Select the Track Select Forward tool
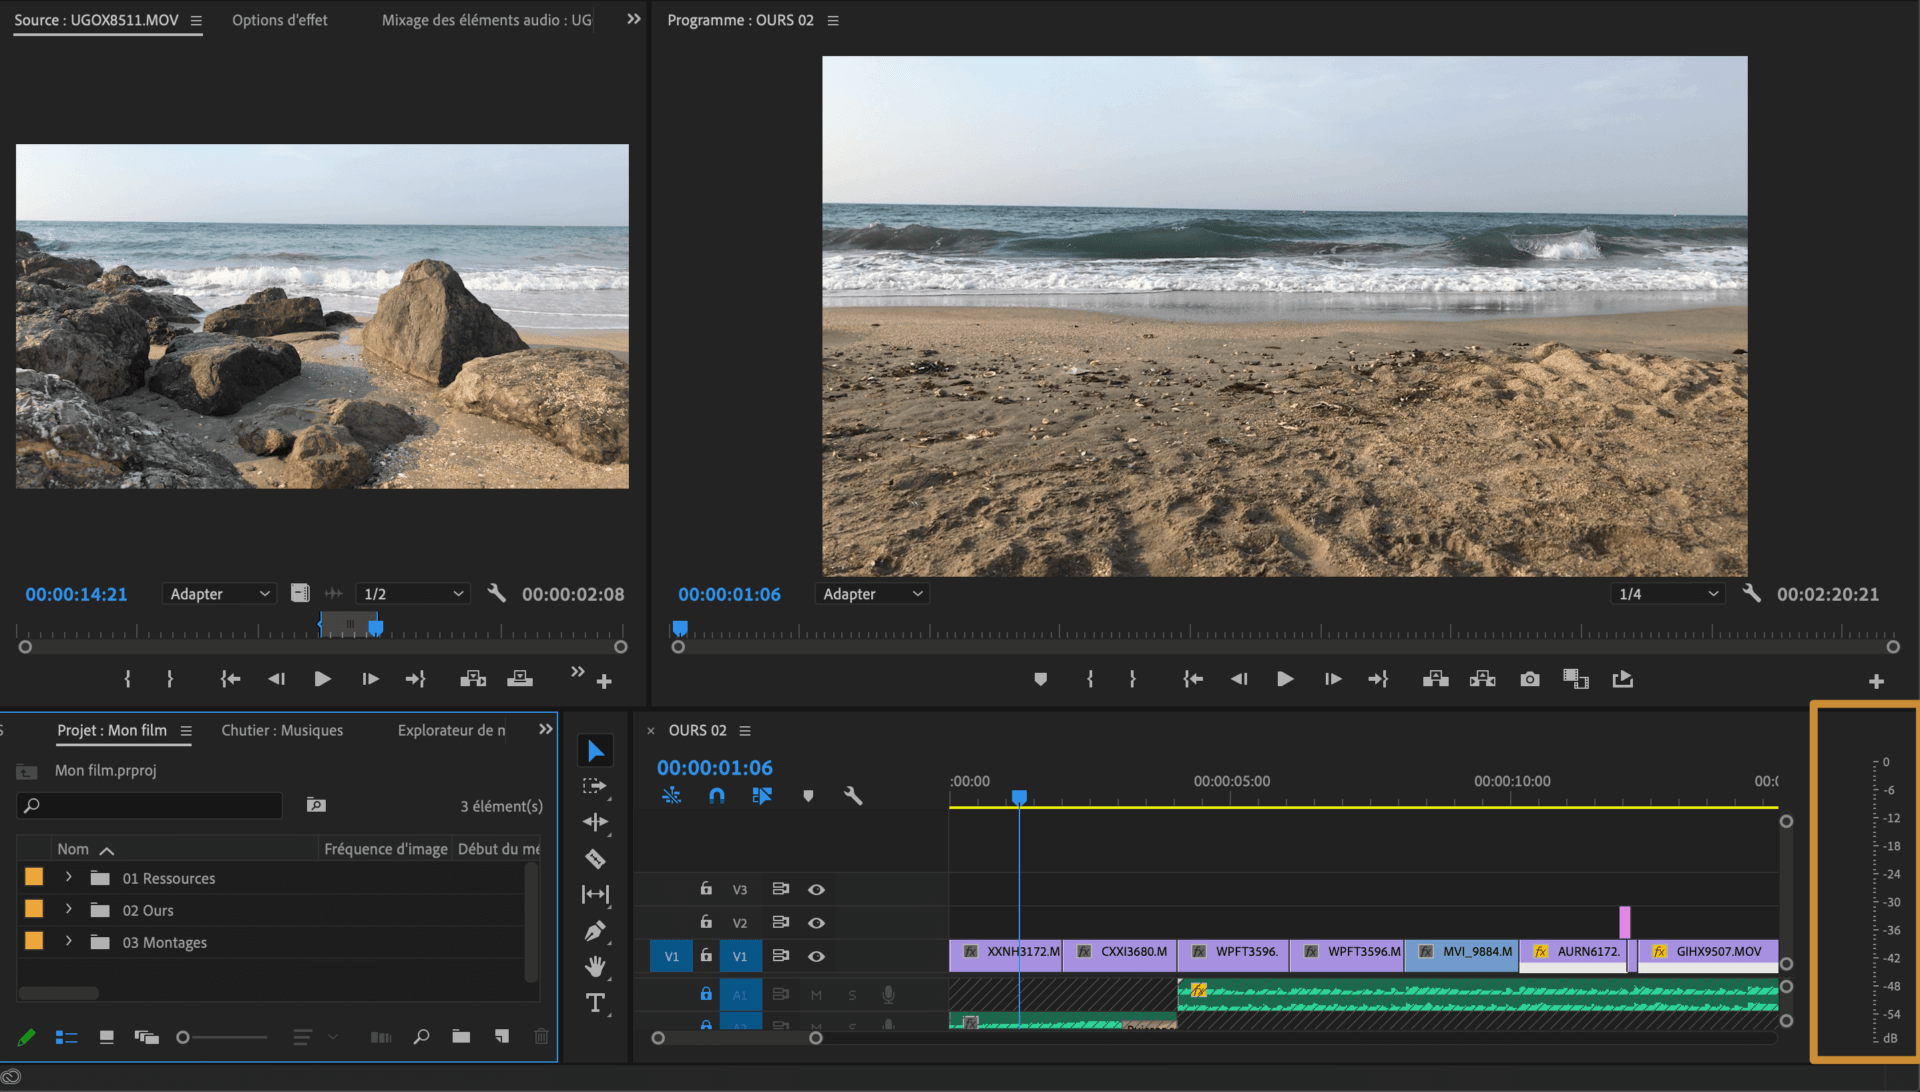This screenshot has width=1920, height=1092. click(x=595, y=787)
